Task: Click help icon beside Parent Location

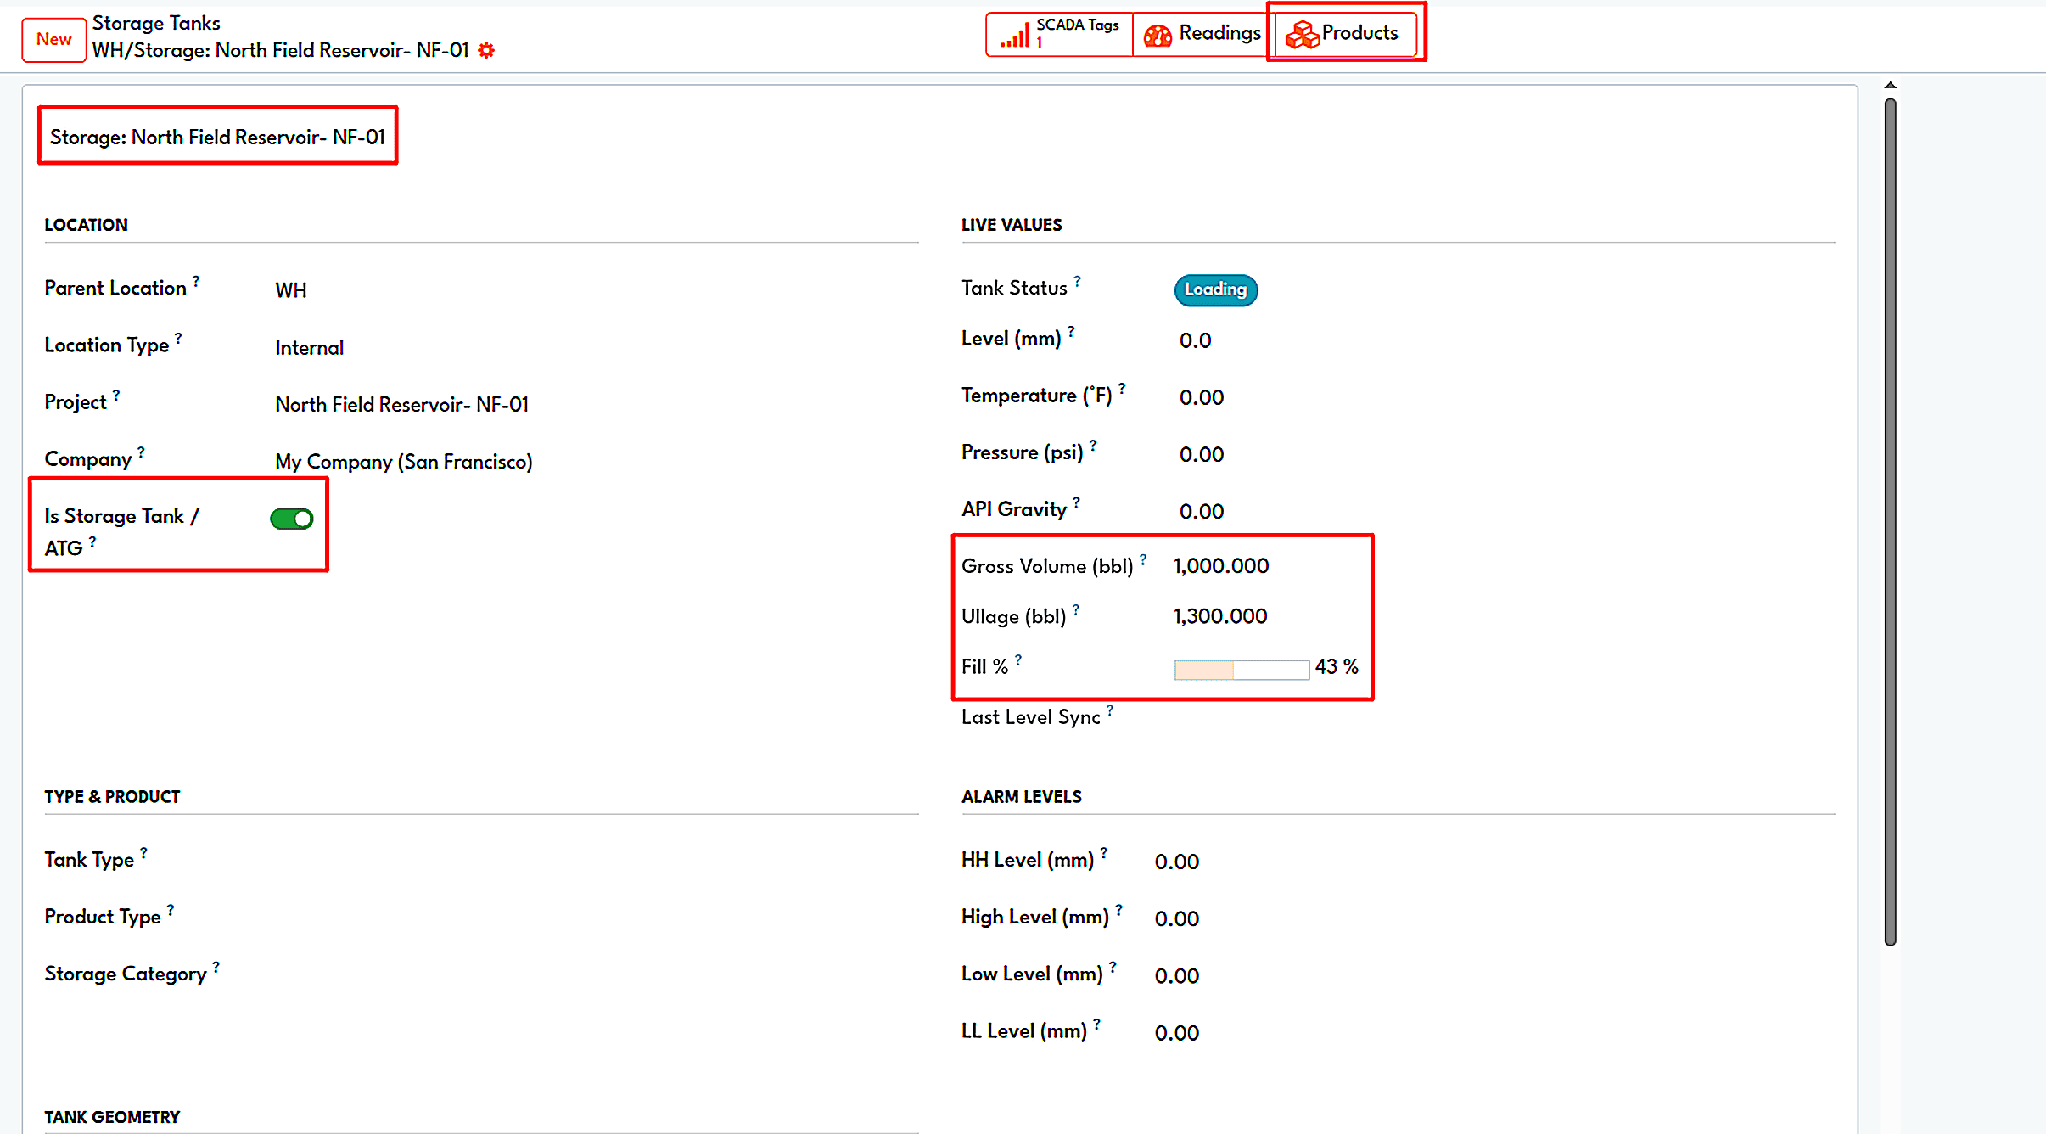Action: click(x=196, y=281)
